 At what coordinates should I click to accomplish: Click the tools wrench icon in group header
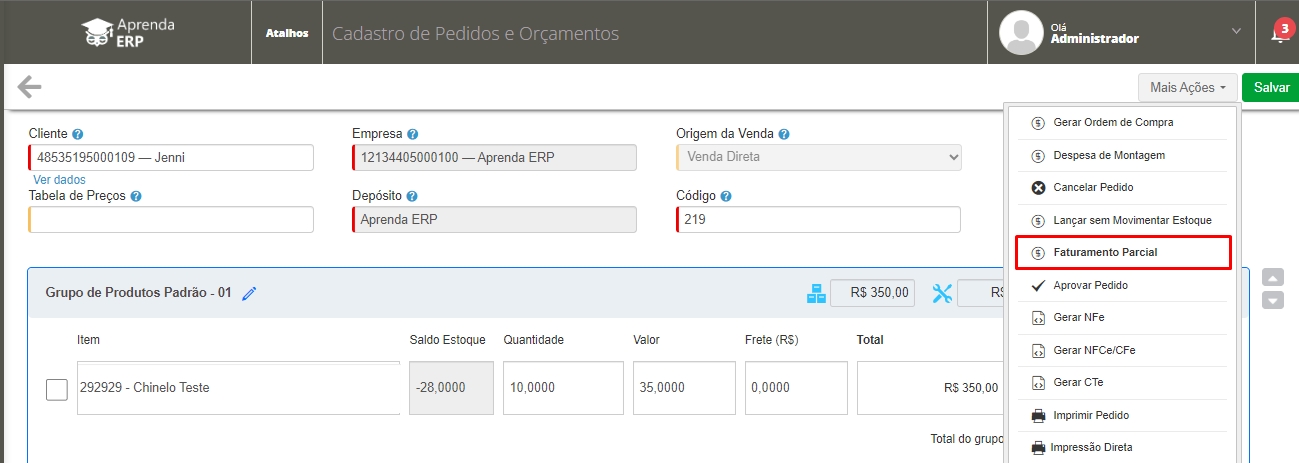coord(942,293)
